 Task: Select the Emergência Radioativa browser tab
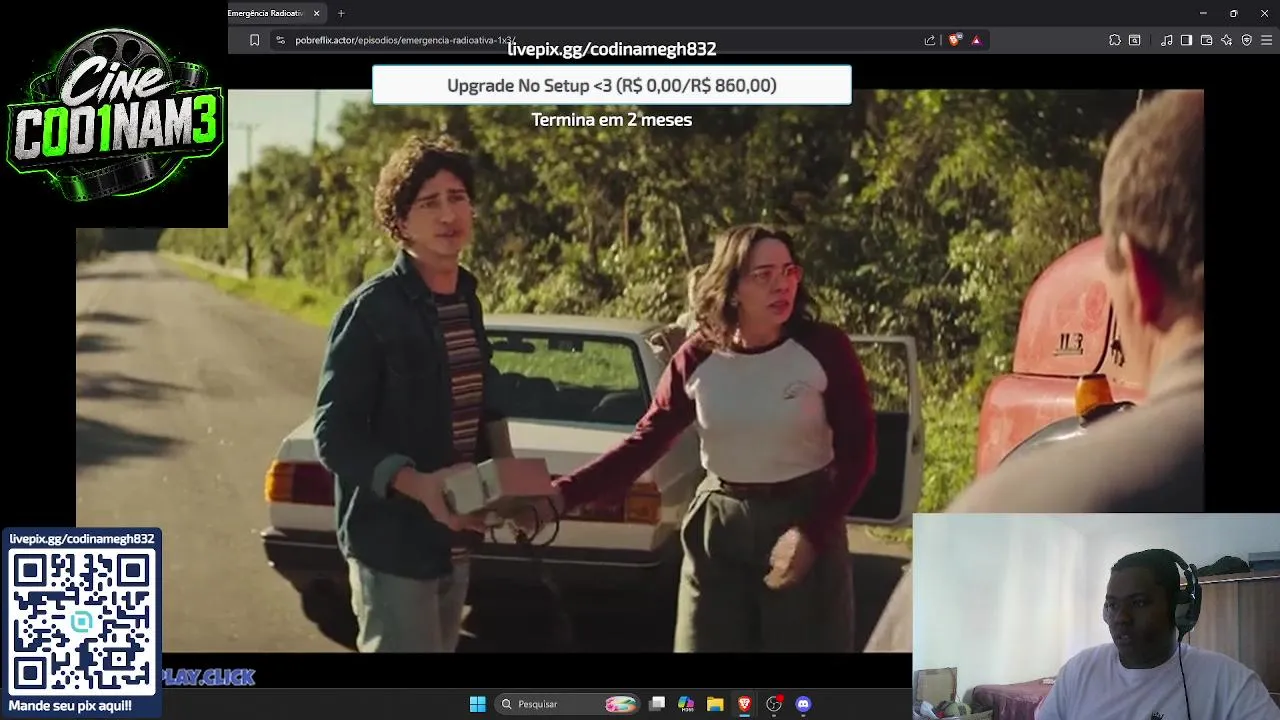pyautogui.click(x=266, y=13)
